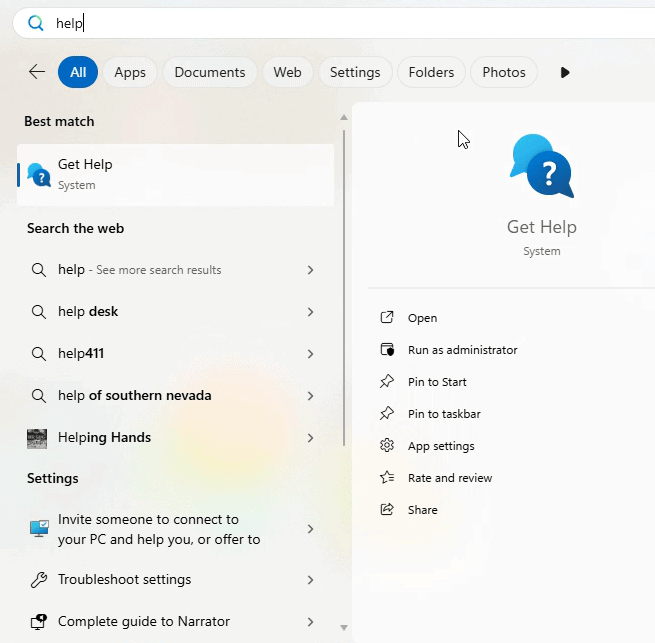Click the pin icon beside Pin to taskbar

tap(387, 414)
